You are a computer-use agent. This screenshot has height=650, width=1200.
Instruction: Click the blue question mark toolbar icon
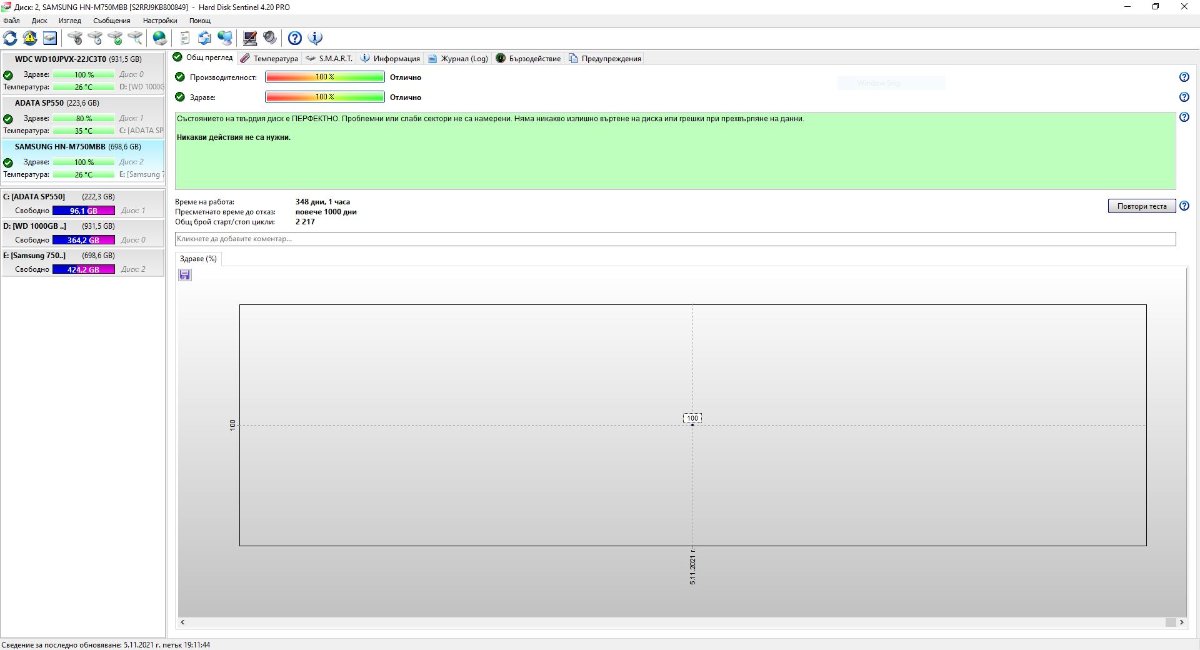coord(295,38)
